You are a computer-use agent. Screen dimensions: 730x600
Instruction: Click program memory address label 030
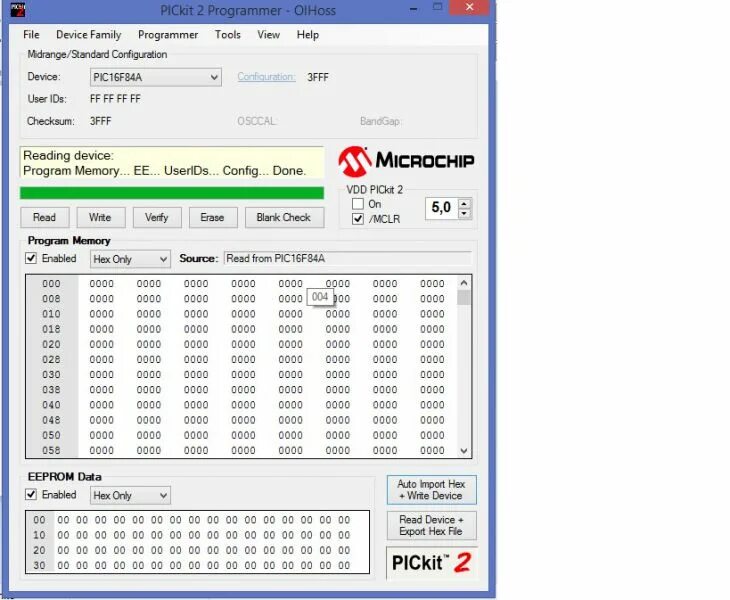(x=51, y=374)
